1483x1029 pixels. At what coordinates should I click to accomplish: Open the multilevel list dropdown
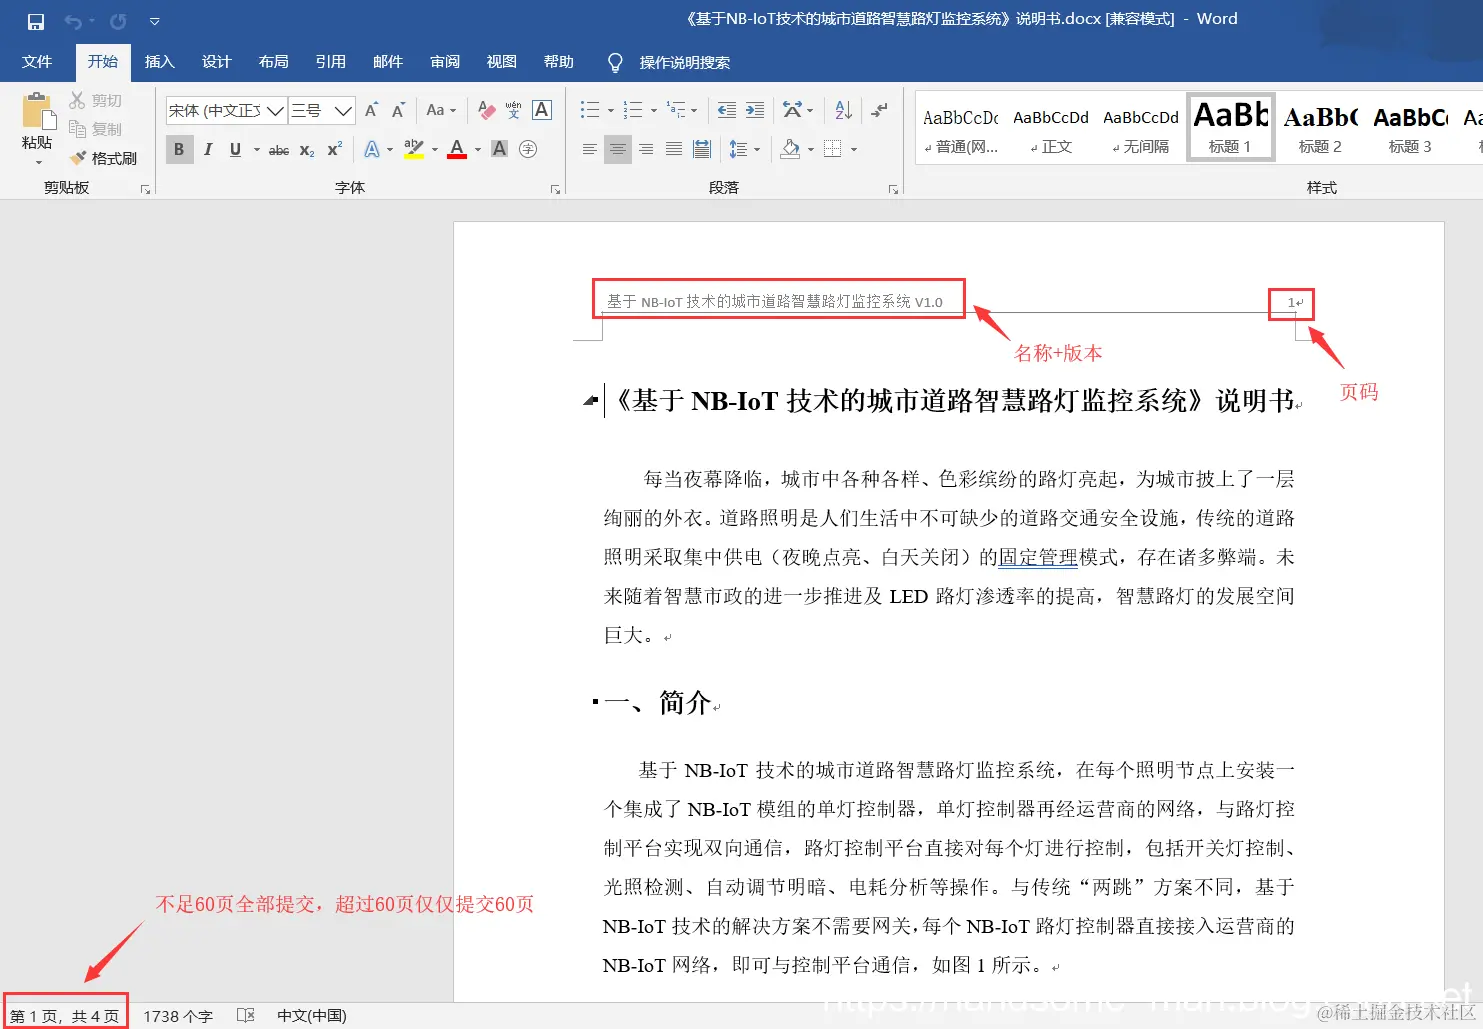(694, 110)
